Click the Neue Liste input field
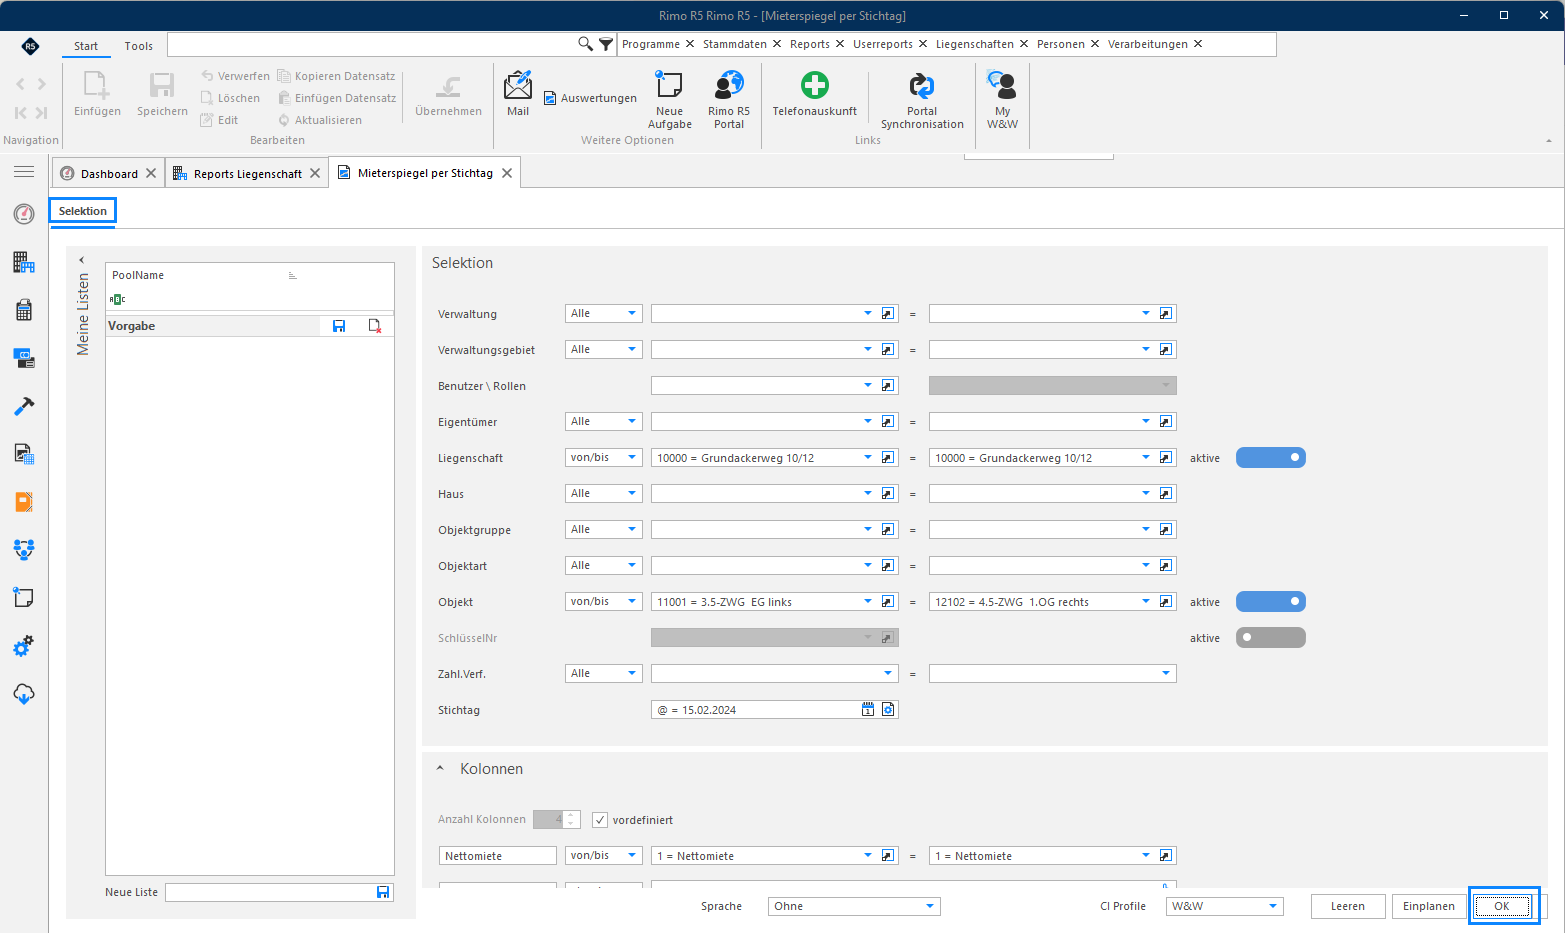 point(270,892)
